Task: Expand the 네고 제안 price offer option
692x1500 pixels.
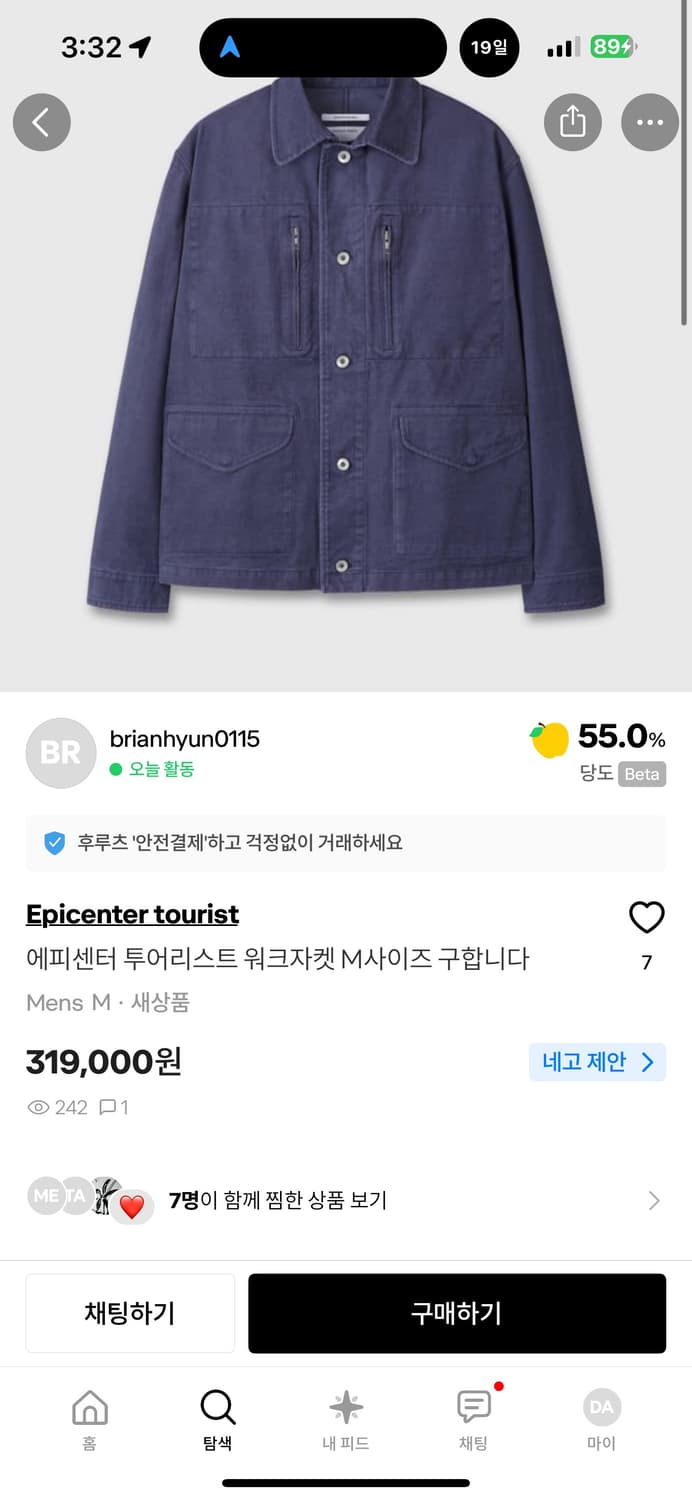Action: [597, 1062]
